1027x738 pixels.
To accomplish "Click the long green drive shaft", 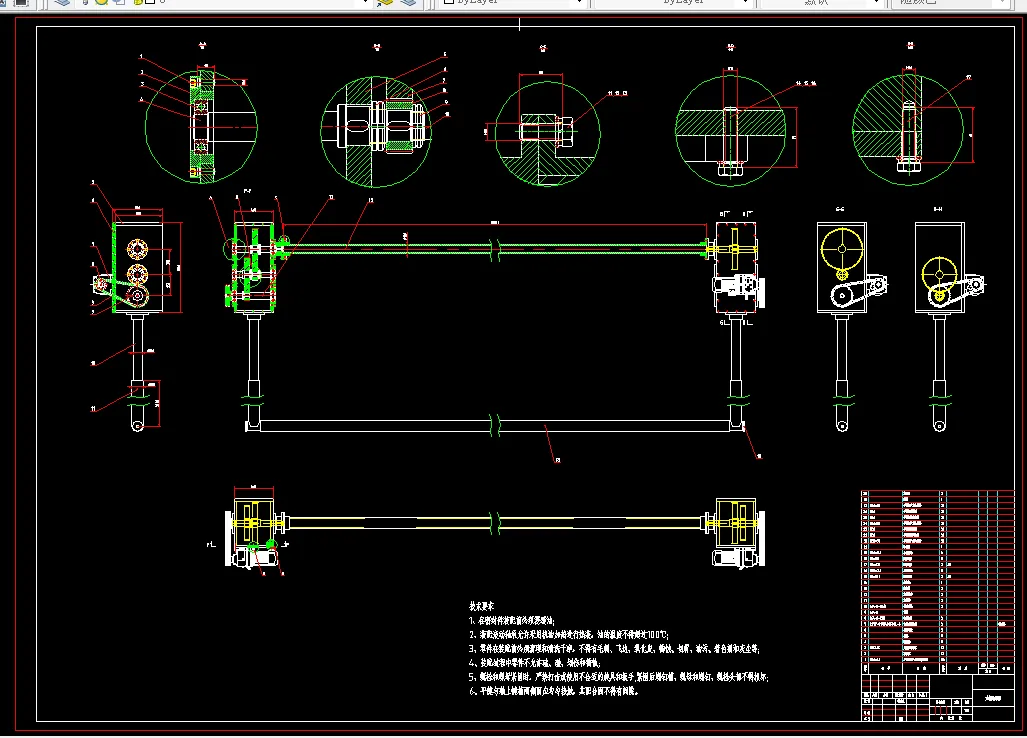I will pos(495,248).
